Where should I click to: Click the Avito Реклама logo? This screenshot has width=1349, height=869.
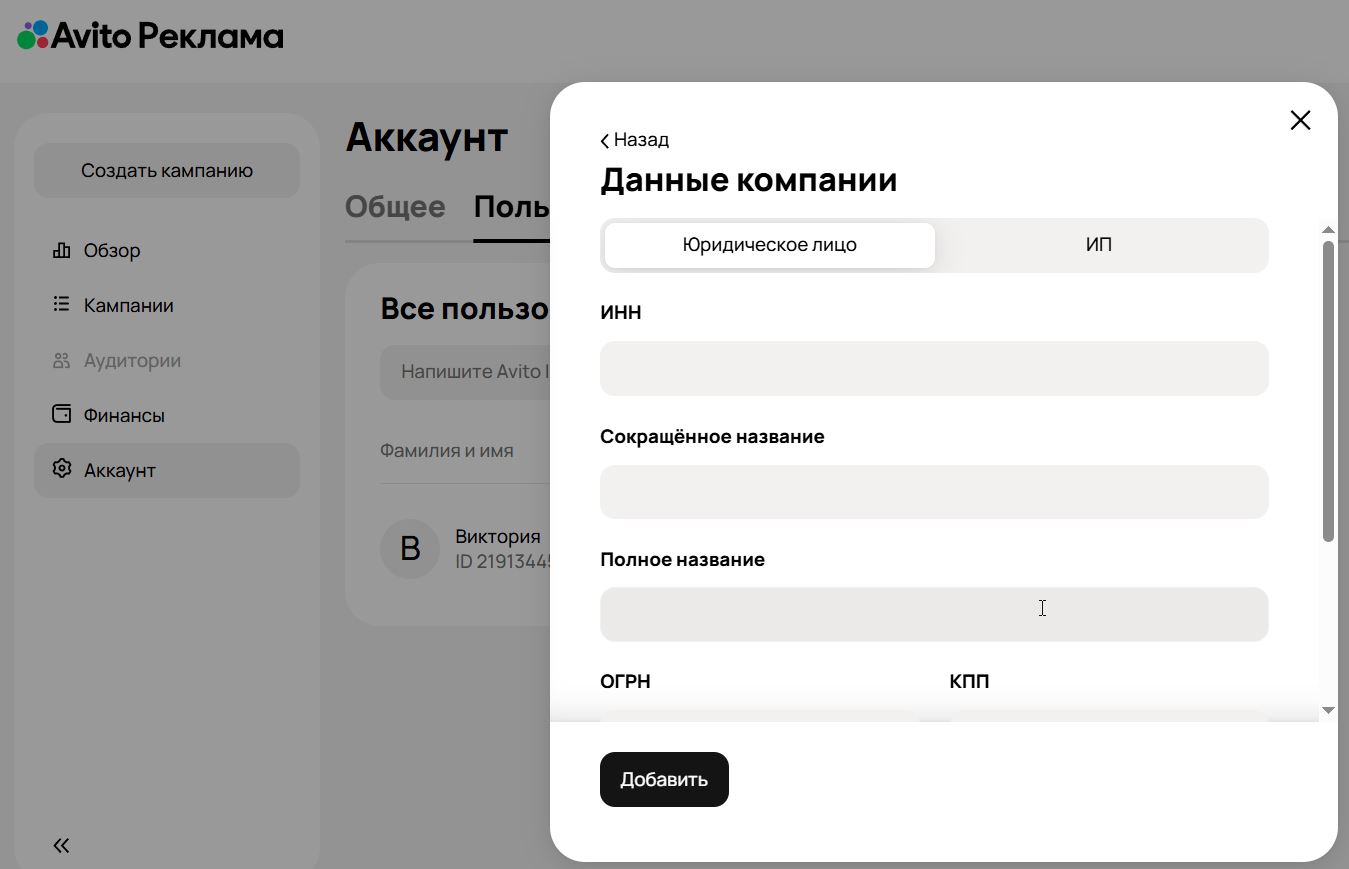[x=150, y=36]
